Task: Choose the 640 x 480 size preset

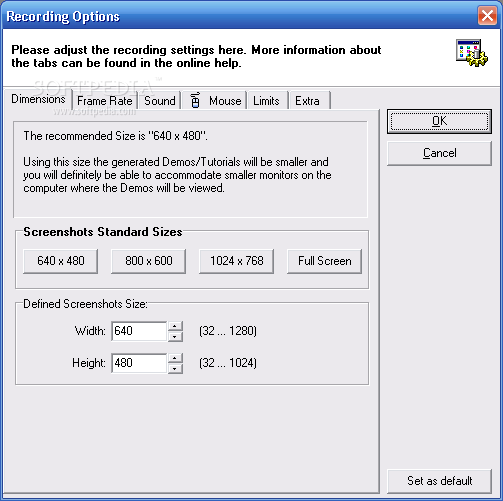Action: (x=61, y=261)
